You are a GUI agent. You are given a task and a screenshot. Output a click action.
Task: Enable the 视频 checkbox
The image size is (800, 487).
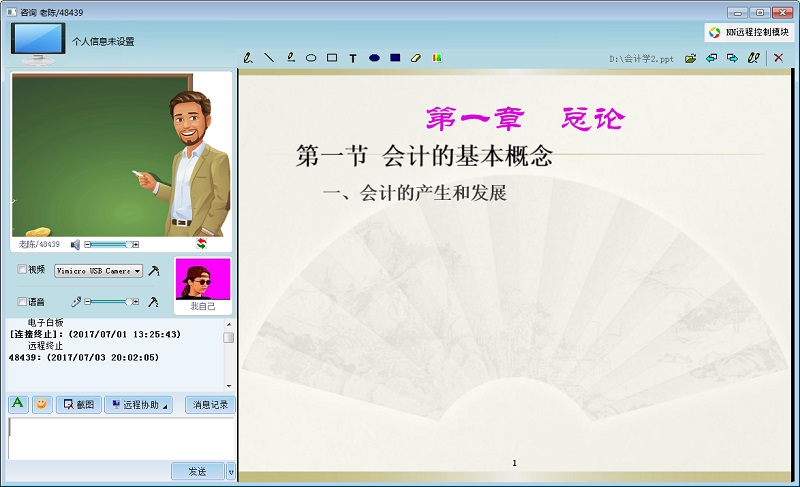(22, 269)
